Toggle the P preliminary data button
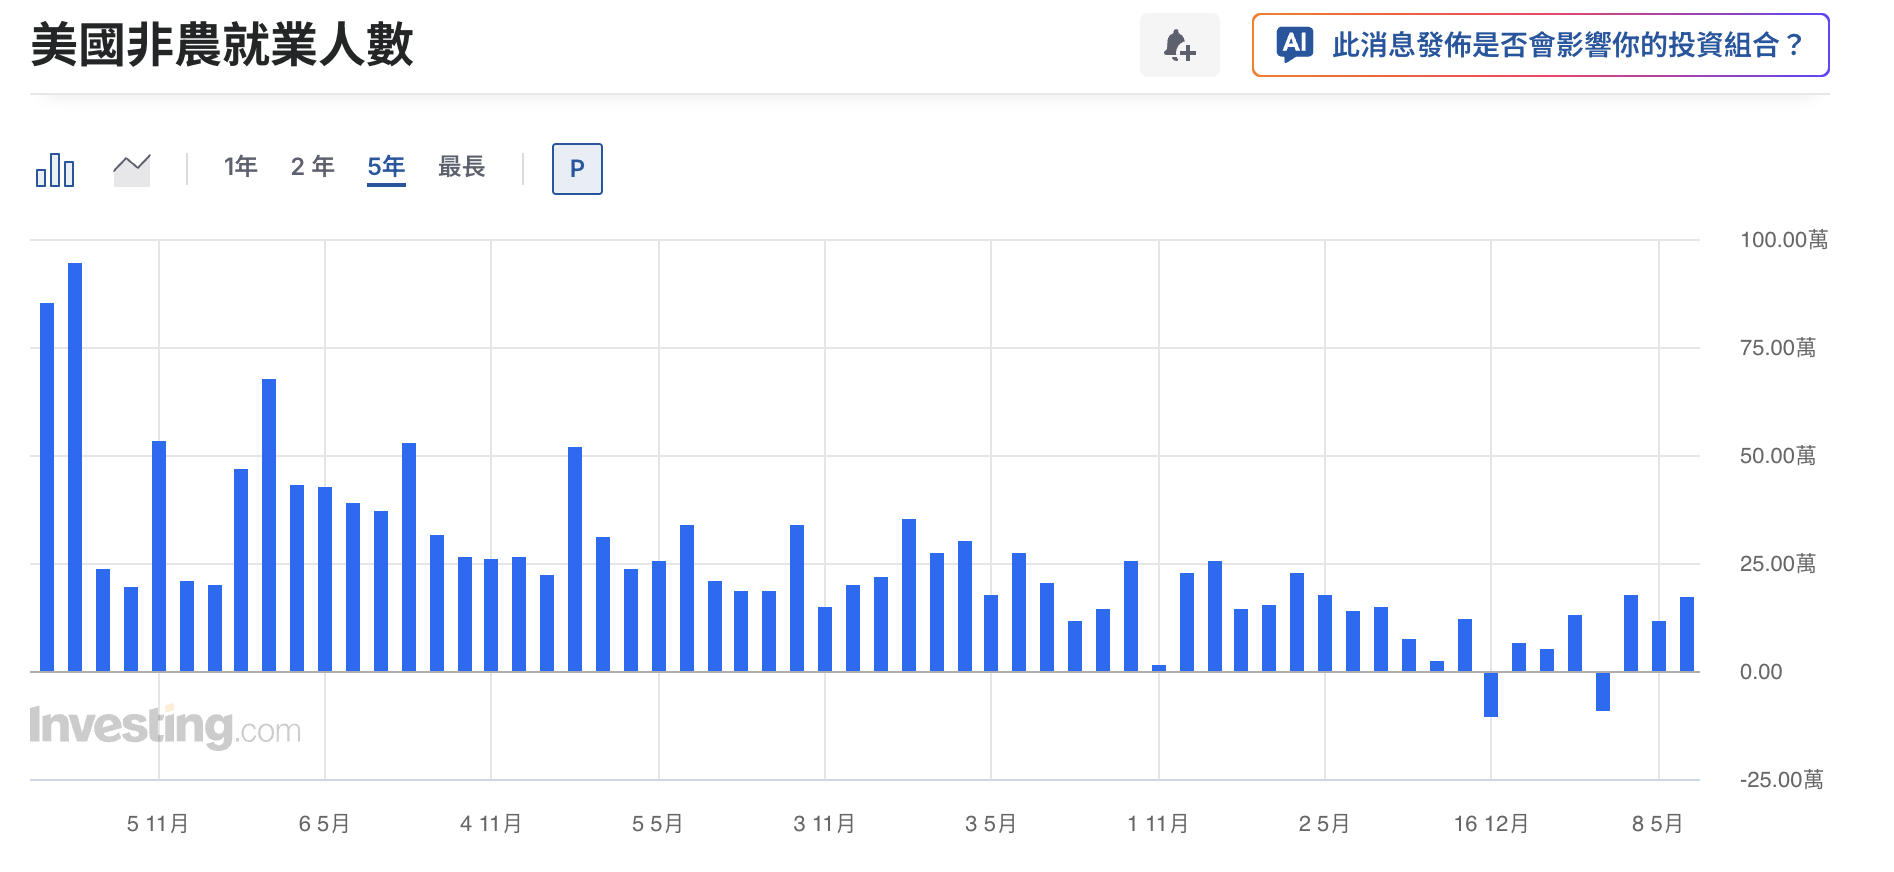Screen dimensions: 1894x872 click(577, 169)
